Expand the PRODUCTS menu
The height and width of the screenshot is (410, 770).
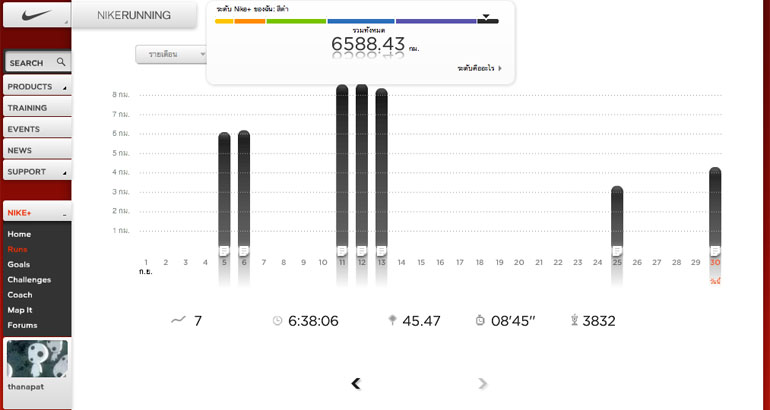pos(36,87)
